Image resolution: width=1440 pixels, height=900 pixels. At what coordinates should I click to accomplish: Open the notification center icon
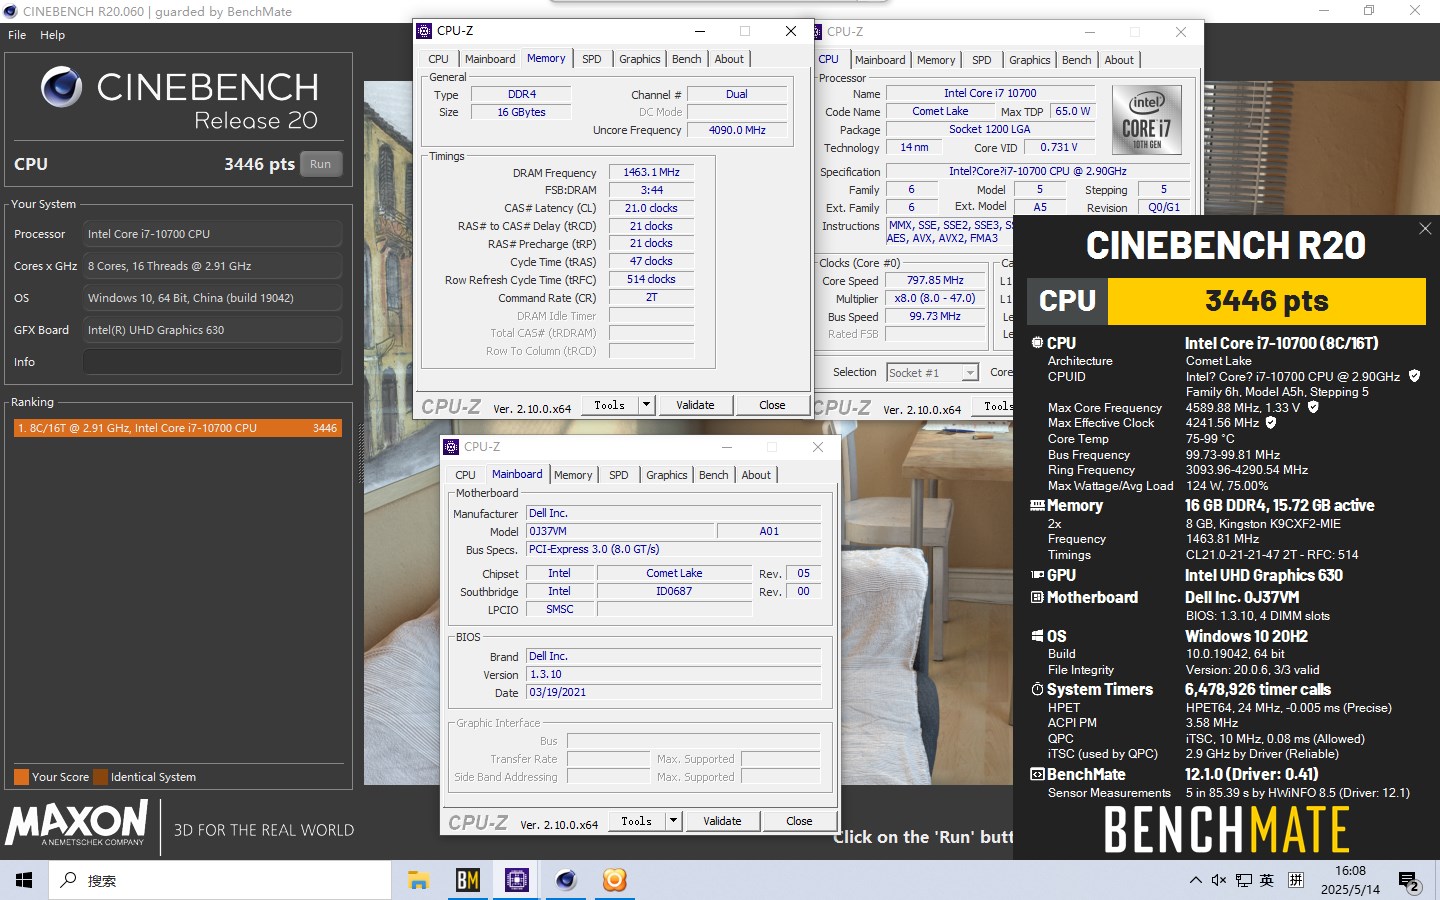point(1410,881)
